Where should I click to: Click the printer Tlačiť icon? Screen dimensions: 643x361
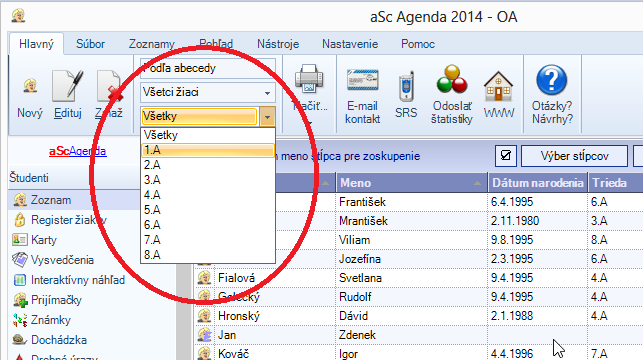click(x=309, y=79)
